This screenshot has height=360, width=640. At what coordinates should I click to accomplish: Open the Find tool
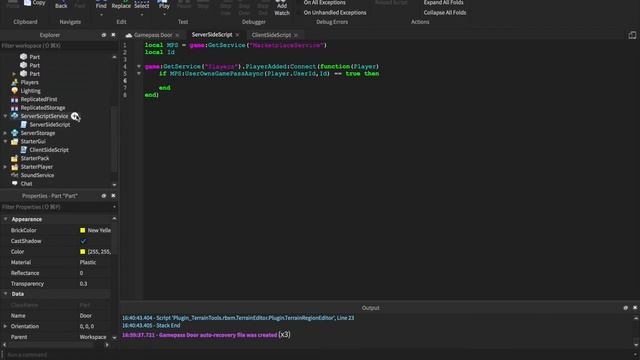[101, 5]
